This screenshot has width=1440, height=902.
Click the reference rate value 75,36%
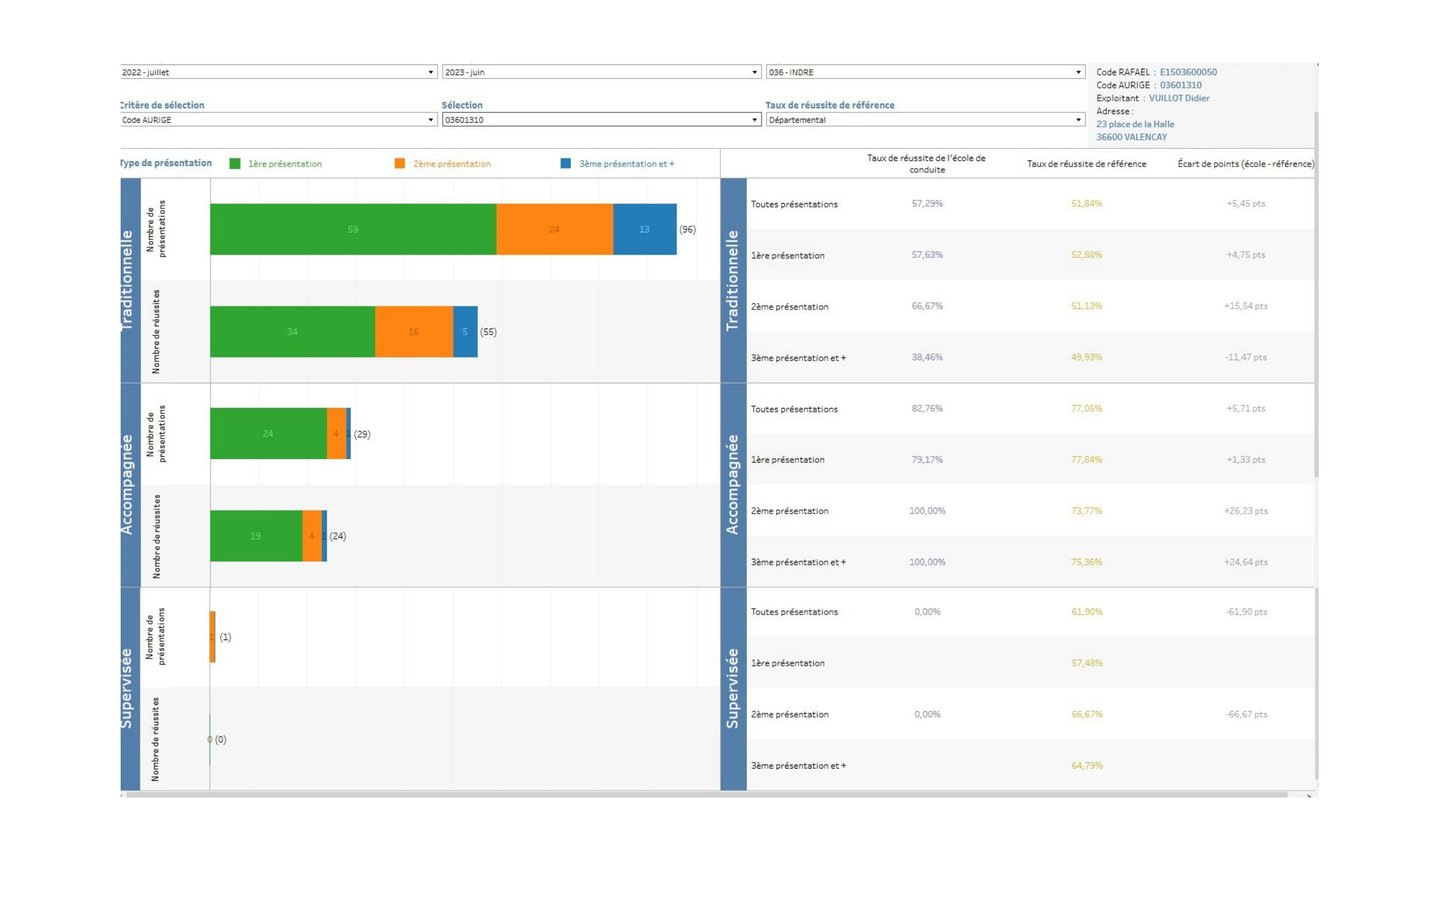[x=1087, y=562]
